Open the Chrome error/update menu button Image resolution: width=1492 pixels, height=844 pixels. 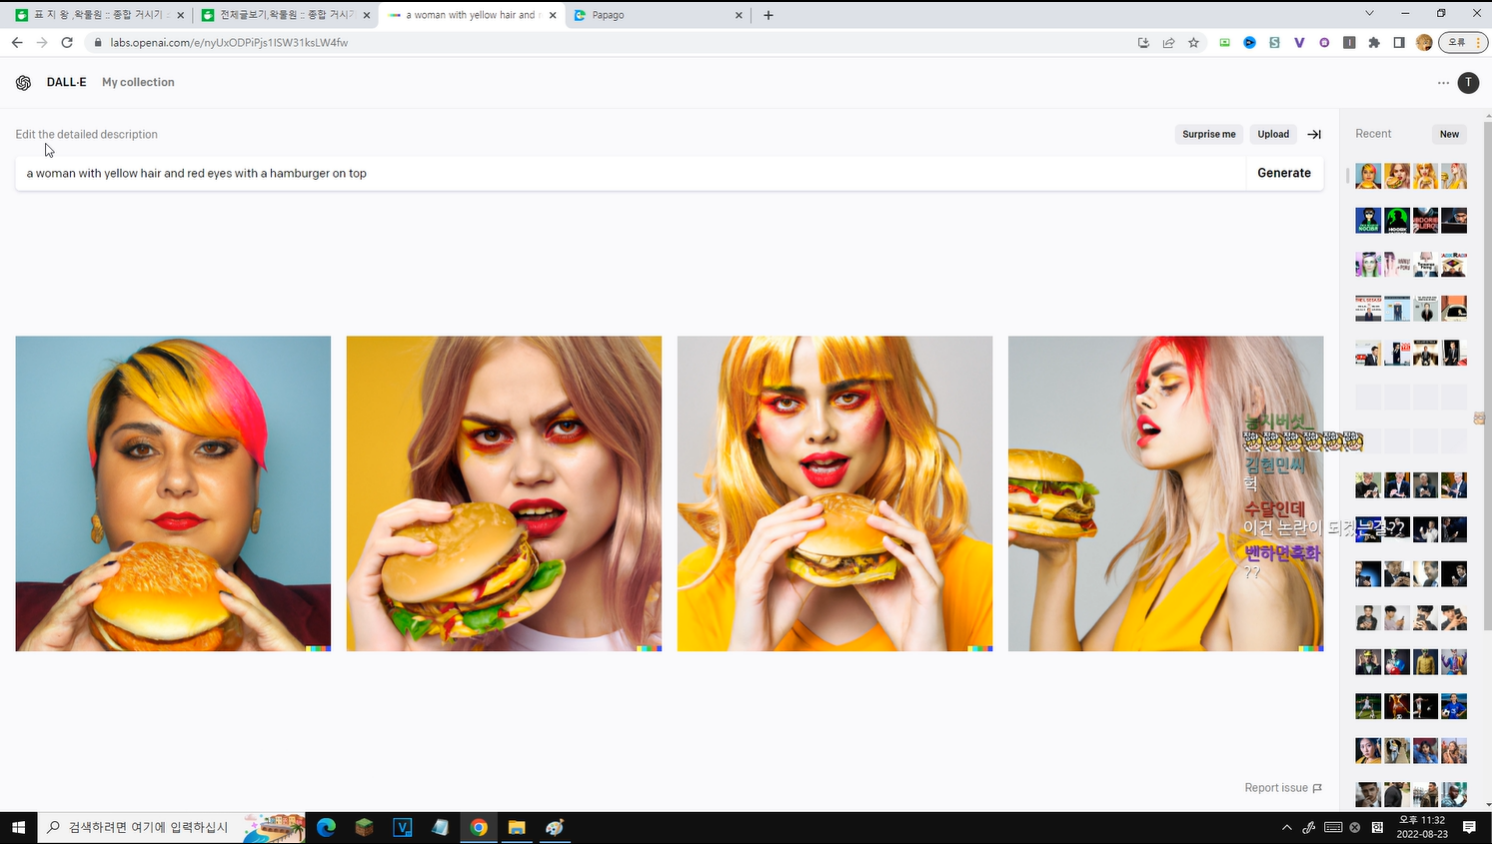1463,43
